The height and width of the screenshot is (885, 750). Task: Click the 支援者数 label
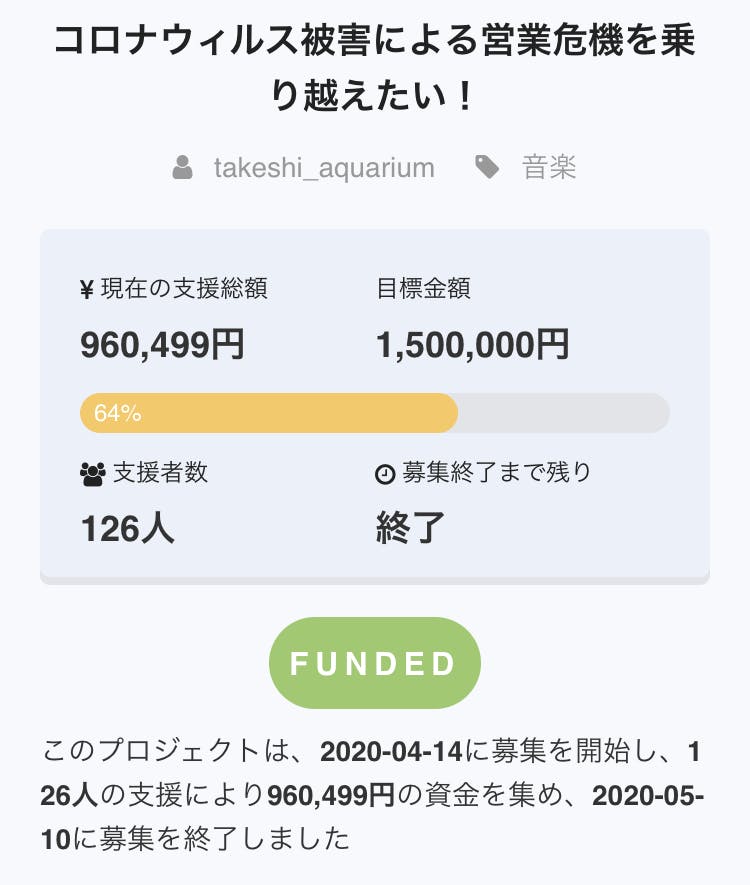[x=160, y=473]
